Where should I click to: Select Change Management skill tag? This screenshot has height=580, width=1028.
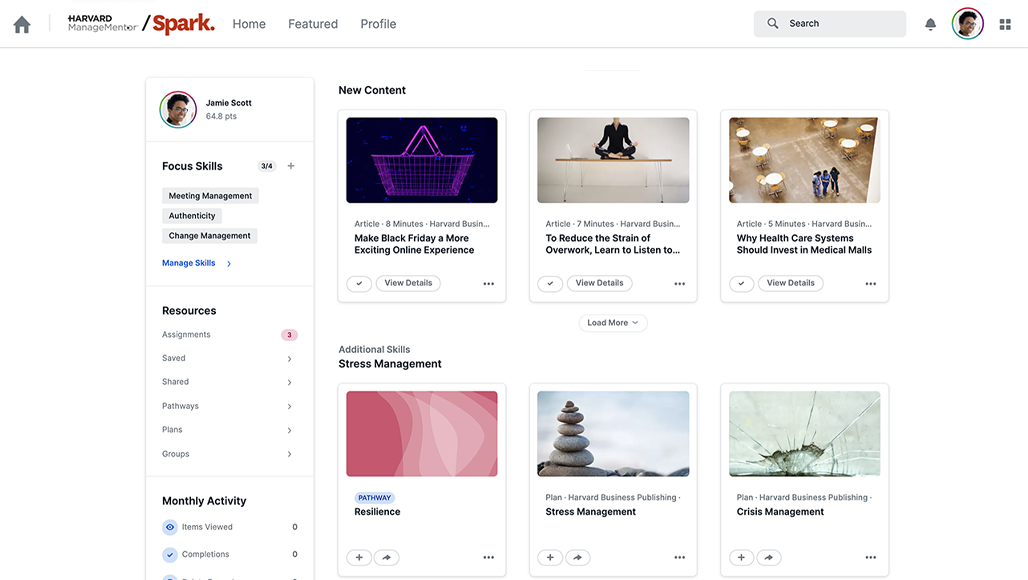210,236
